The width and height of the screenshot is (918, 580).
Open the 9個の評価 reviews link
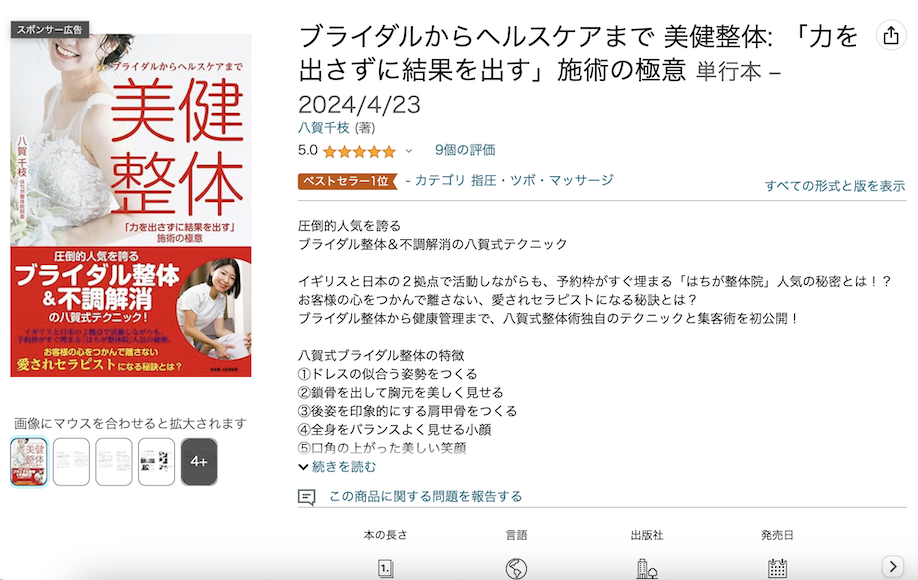tap(465, 150)
